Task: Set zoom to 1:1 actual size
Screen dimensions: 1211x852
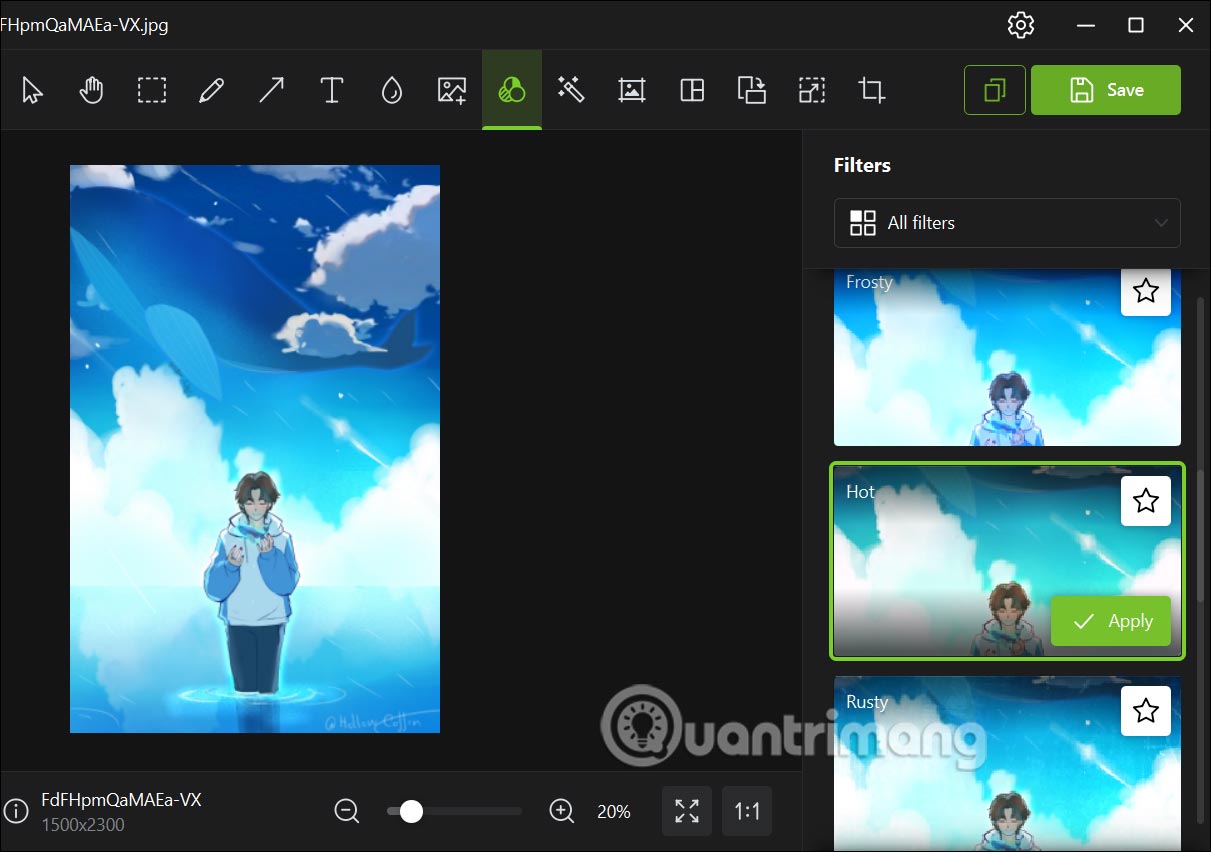Action: click(747, 811)
